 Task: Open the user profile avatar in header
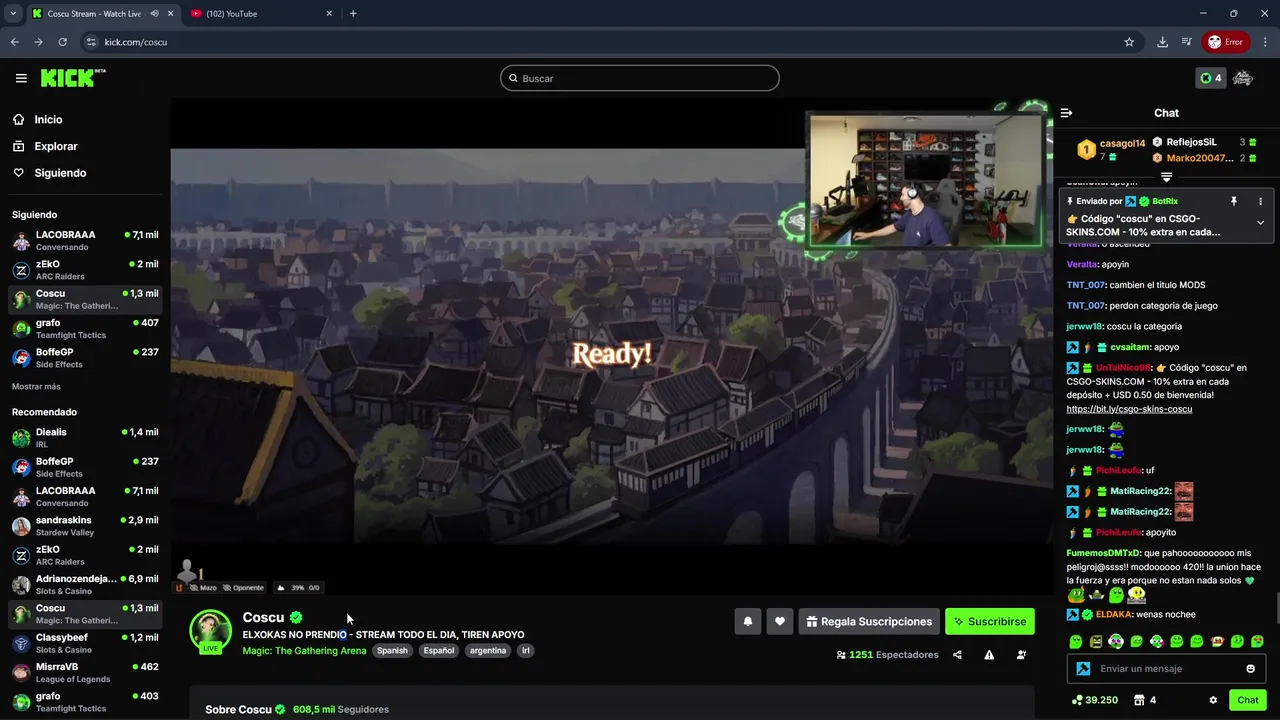[x=1243, y=78]
